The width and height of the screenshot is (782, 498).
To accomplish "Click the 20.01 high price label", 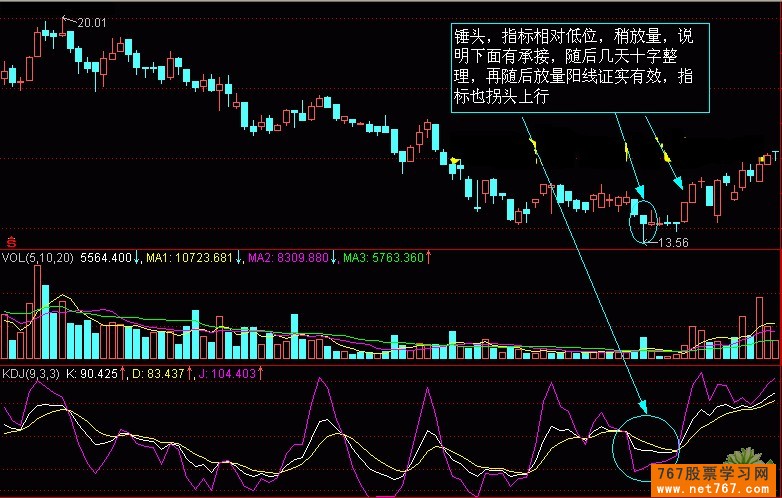I will (x=93, y=20).
